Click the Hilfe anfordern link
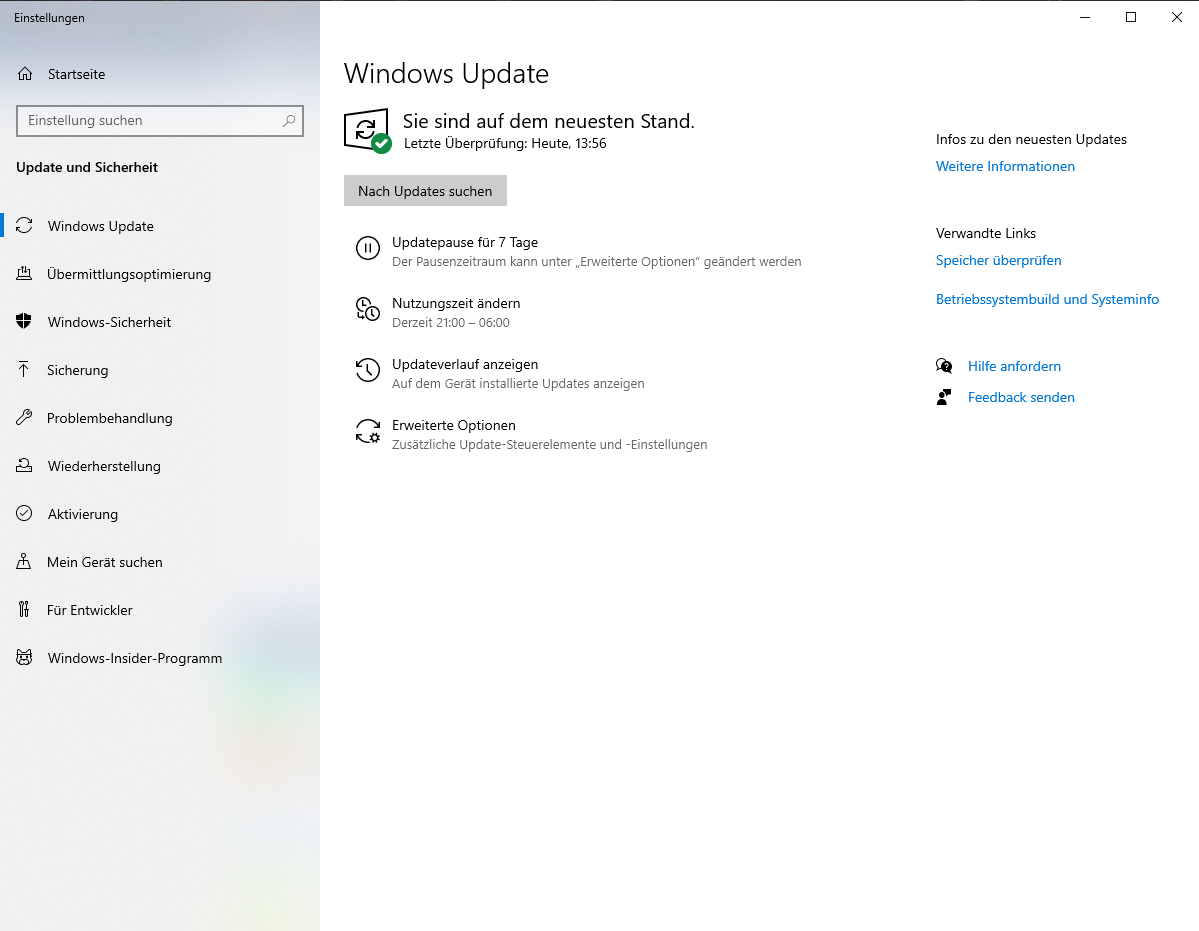 [1014, 366]
